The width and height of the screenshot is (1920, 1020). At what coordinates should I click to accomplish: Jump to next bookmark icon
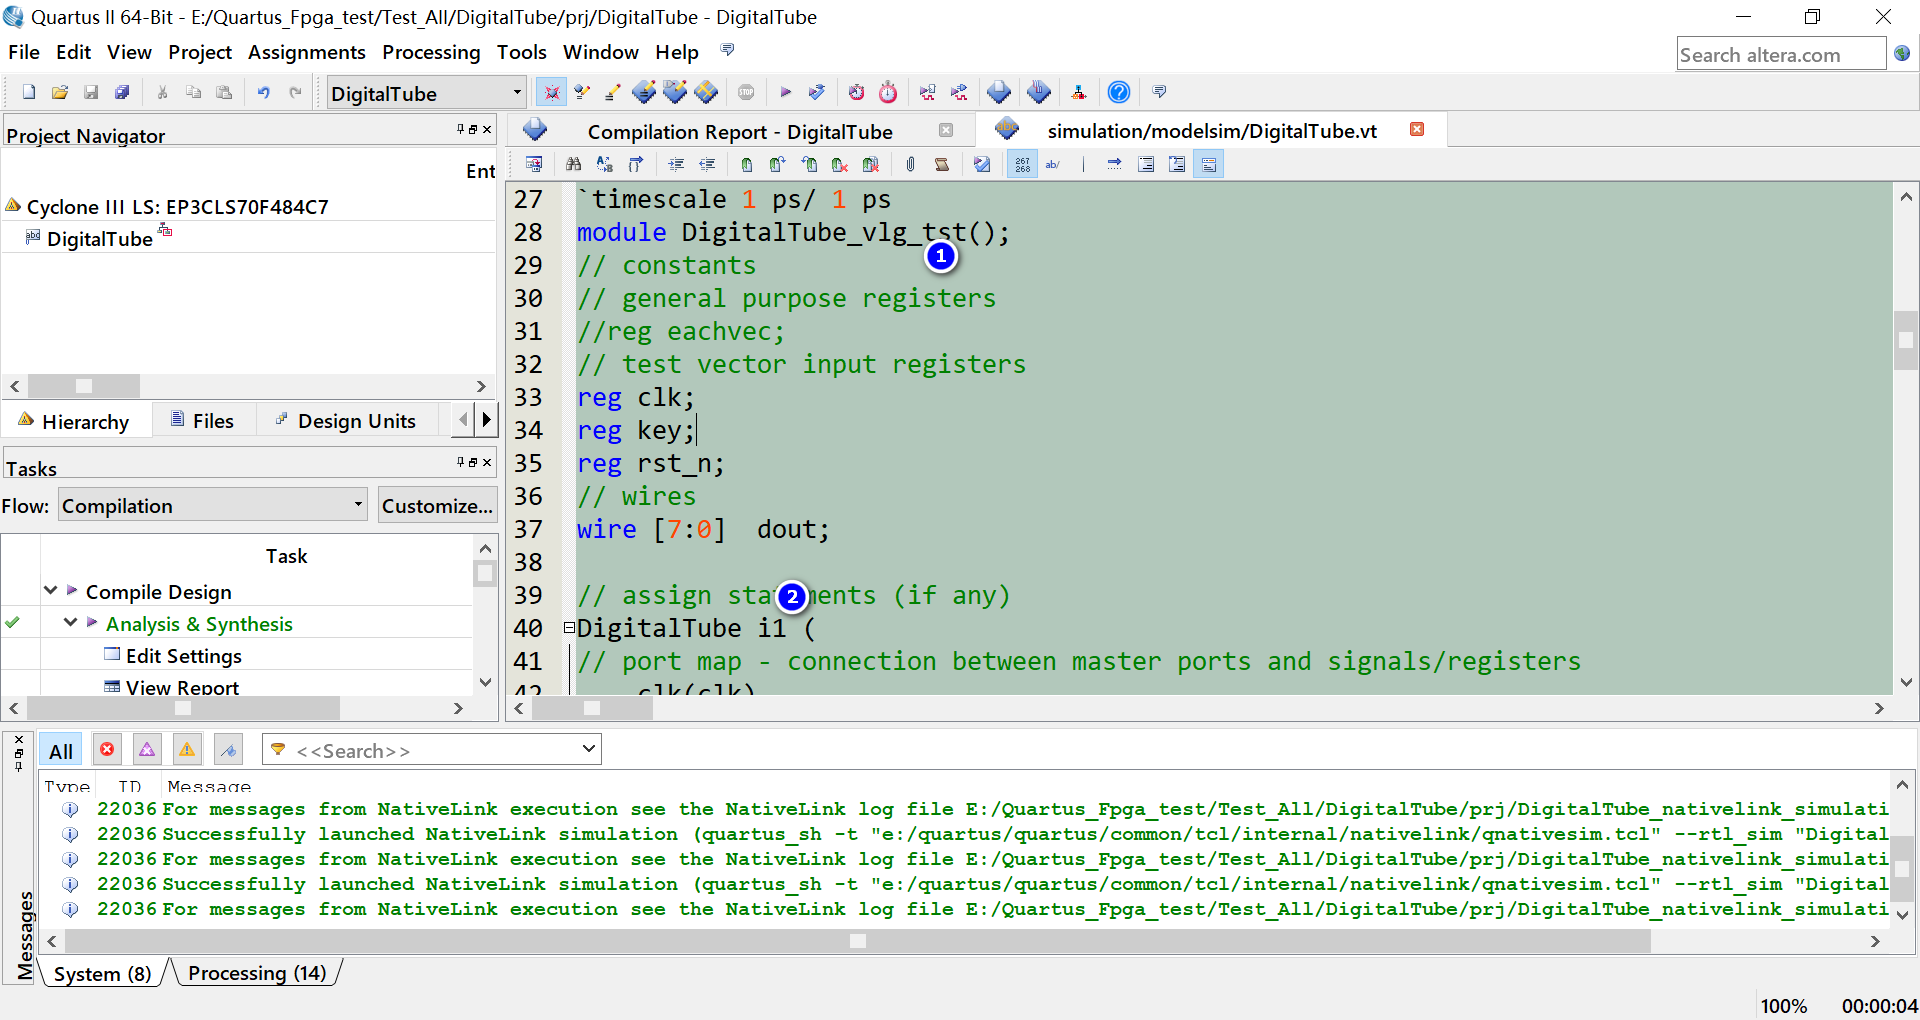pyautogui.click(x=778, y=165)
